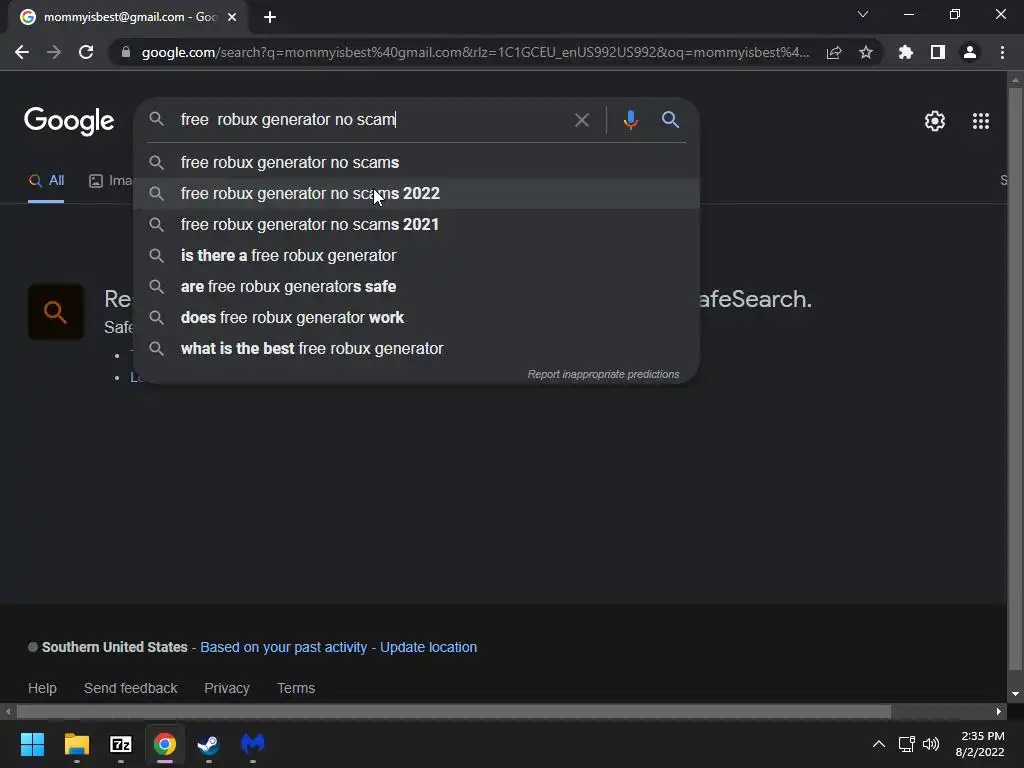Choose 'does free robux generator work'
The width and height of the screenshot is (1024, 768).
point(417,318)
